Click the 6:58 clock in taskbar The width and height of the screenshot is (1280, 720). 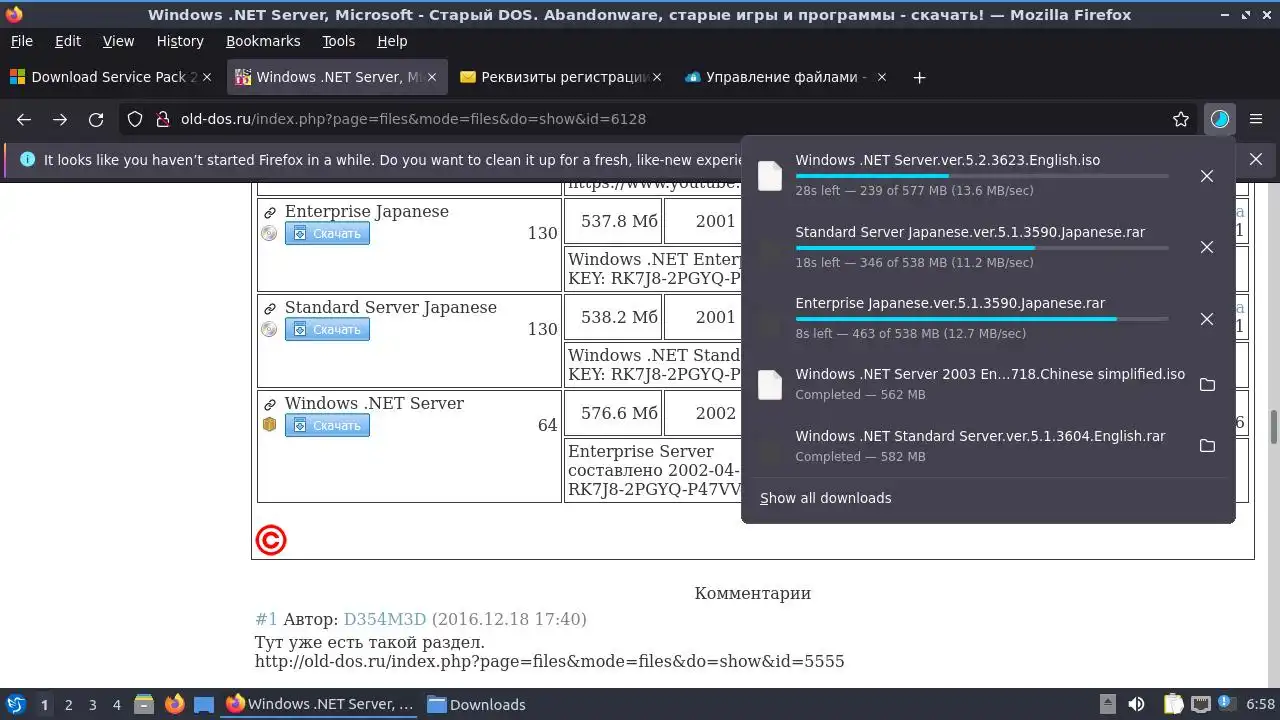[x=1260, y=705]
